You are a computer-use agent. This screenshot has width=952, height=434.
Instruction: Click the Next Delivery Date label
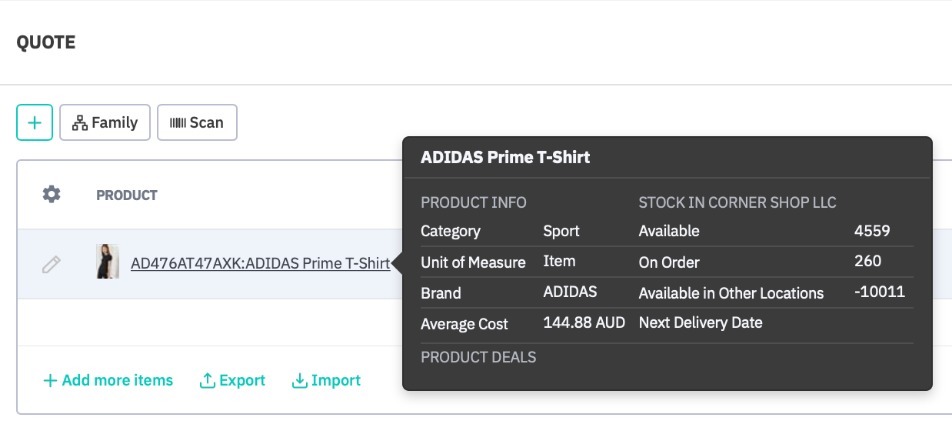tap(700, 323)
